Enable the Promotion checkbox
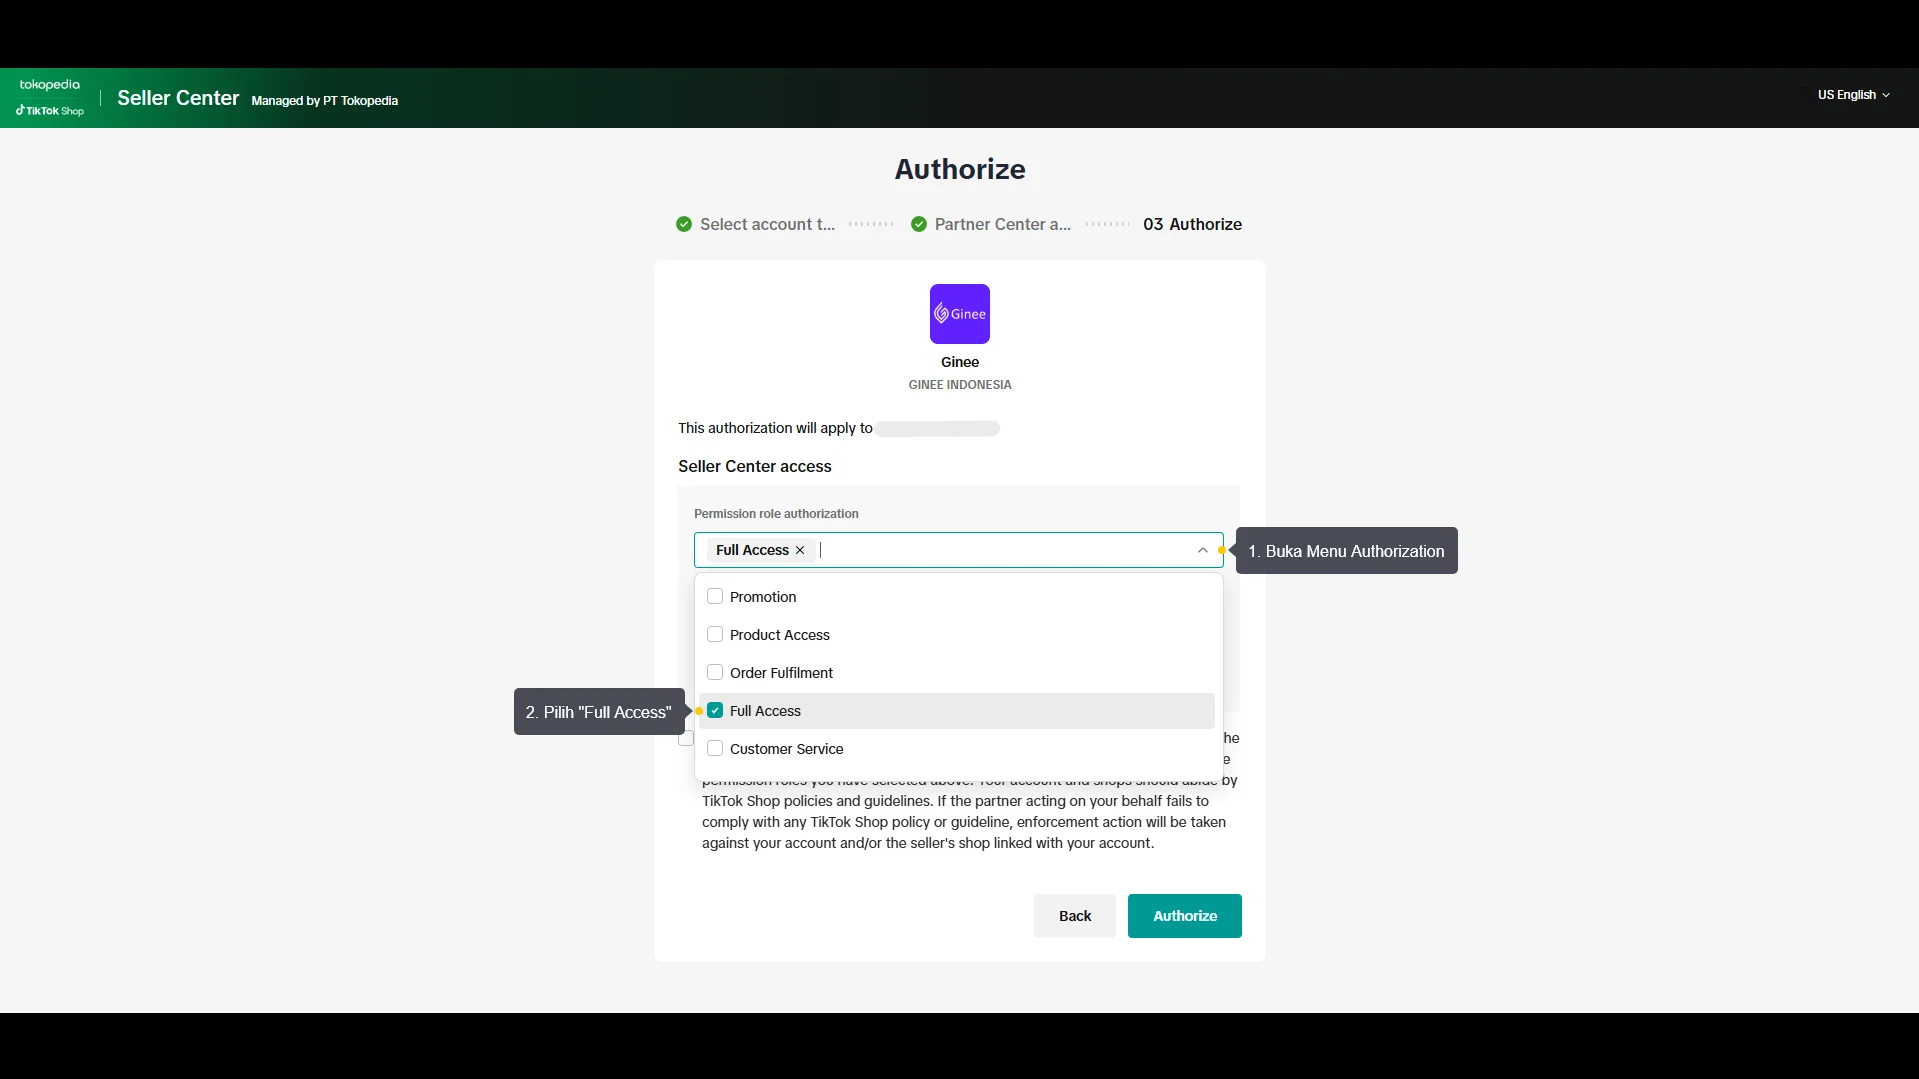Viewport: 1919px width, 1079px height. [x=715, y=597]
